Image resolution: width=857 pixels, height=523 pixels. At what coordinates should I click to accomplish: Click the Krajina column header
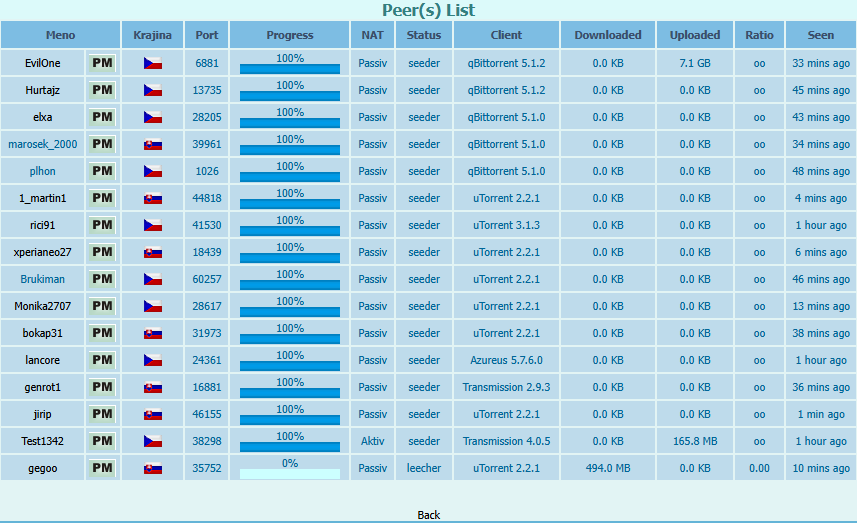(152, 35)
